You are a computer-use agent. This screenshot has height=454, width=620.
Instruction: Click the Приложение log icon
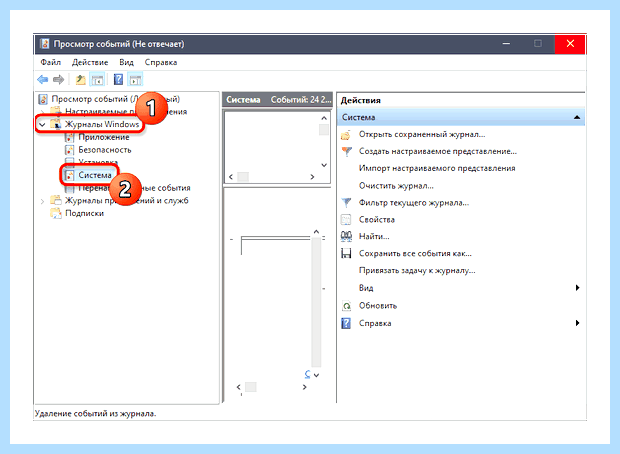[69, 137]
